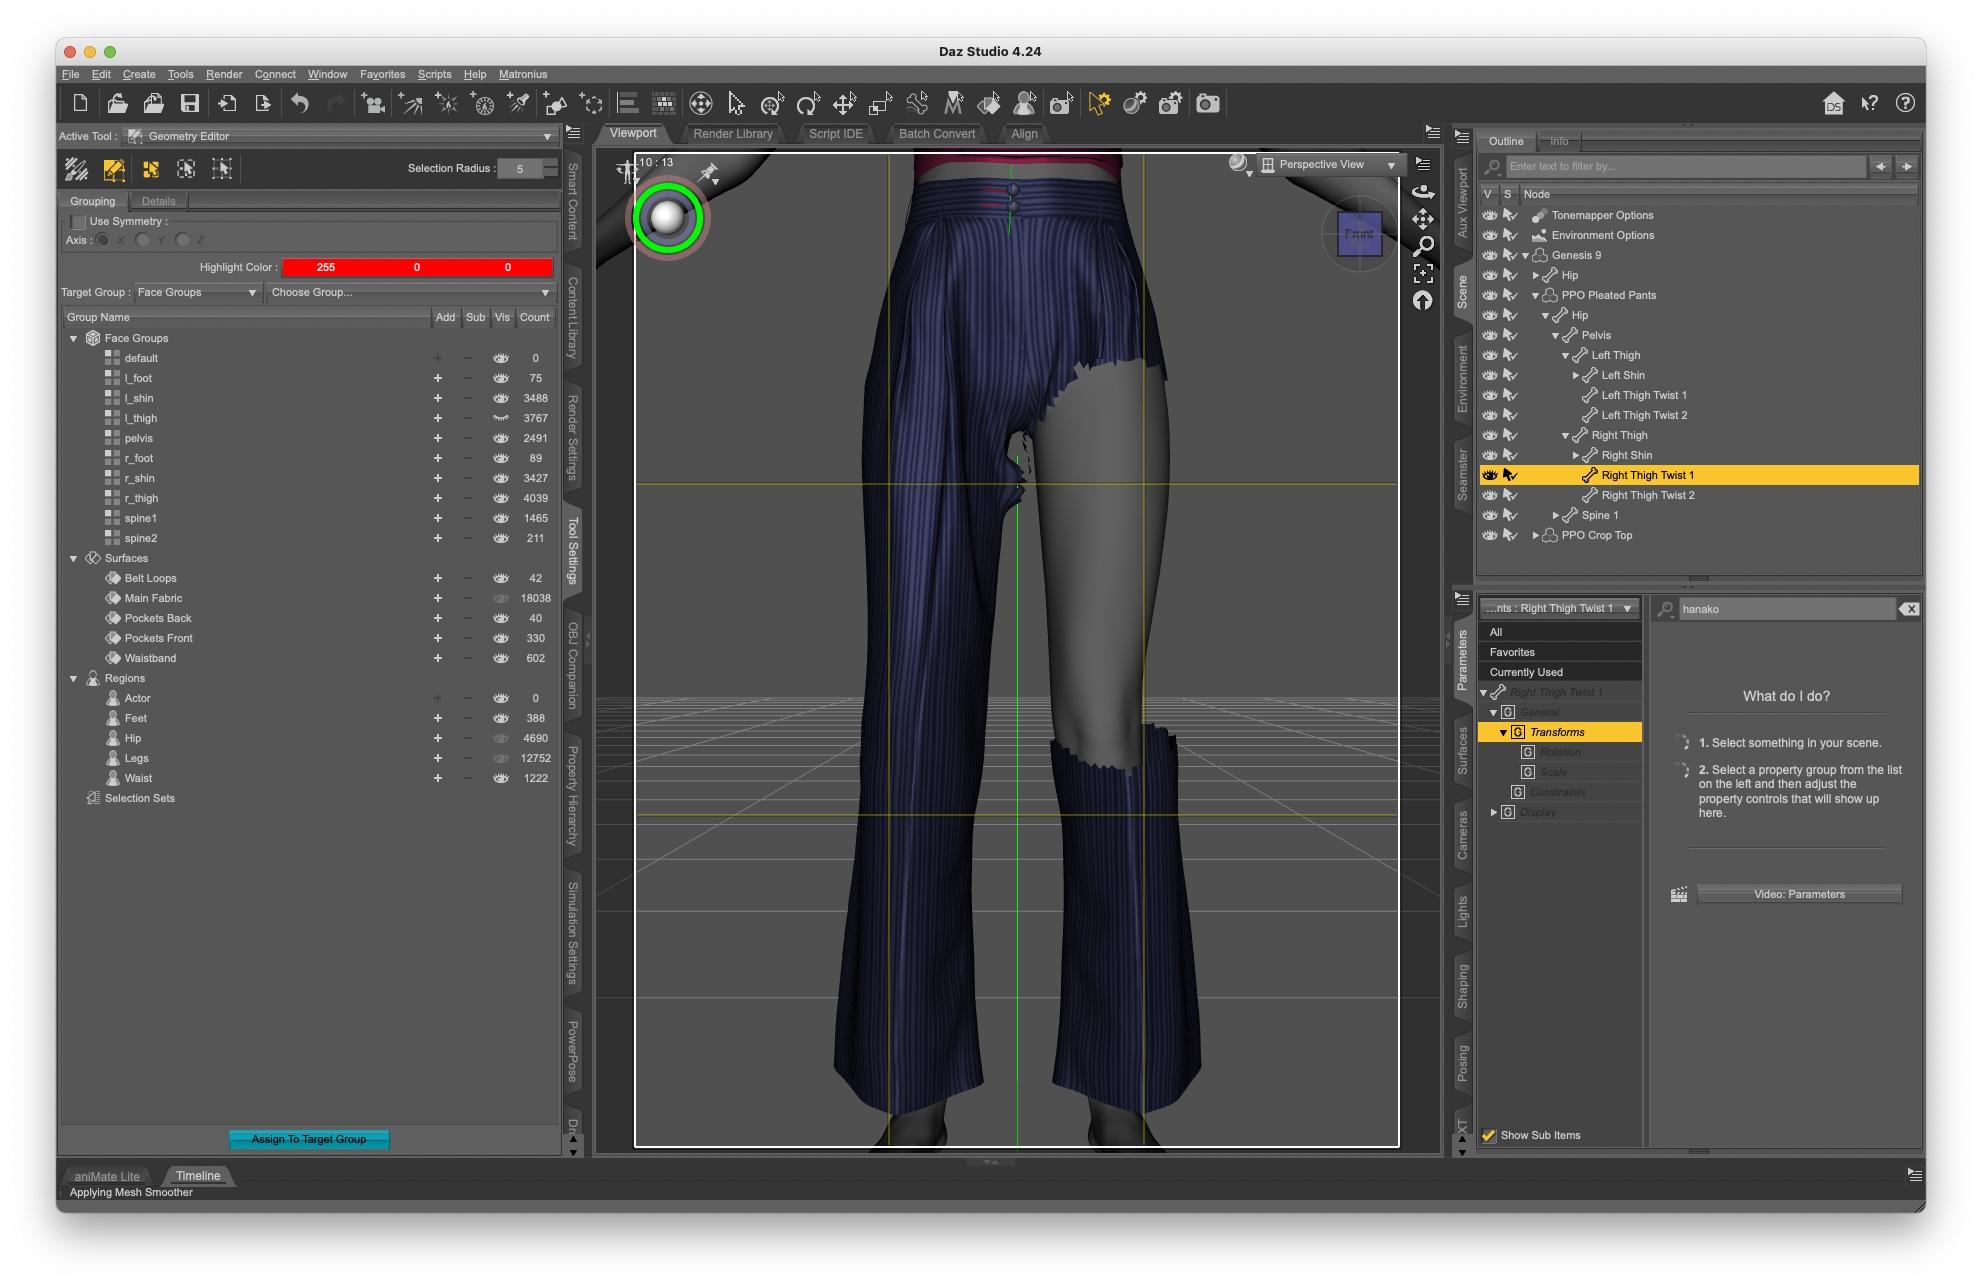1982x1287 pixels.
Task: Uncheck Show Sub Items checkbox
Action: 1489,1136
